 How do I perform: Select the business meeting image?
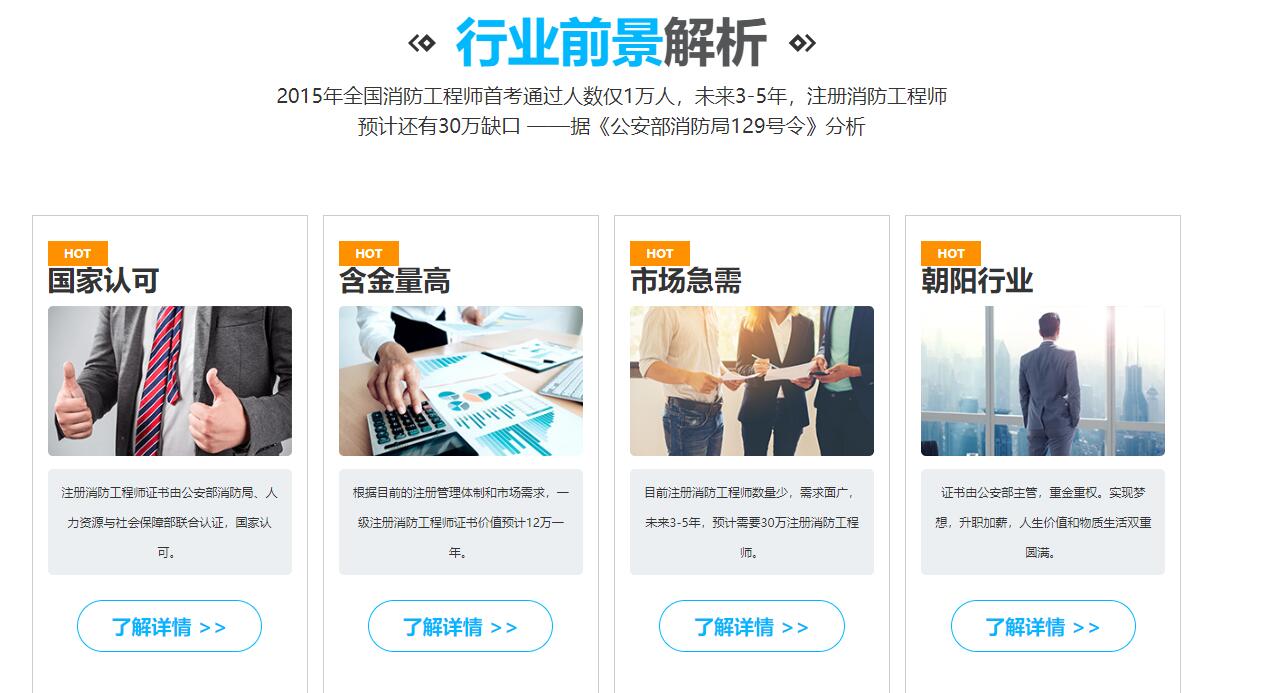(x=752, y=381)
